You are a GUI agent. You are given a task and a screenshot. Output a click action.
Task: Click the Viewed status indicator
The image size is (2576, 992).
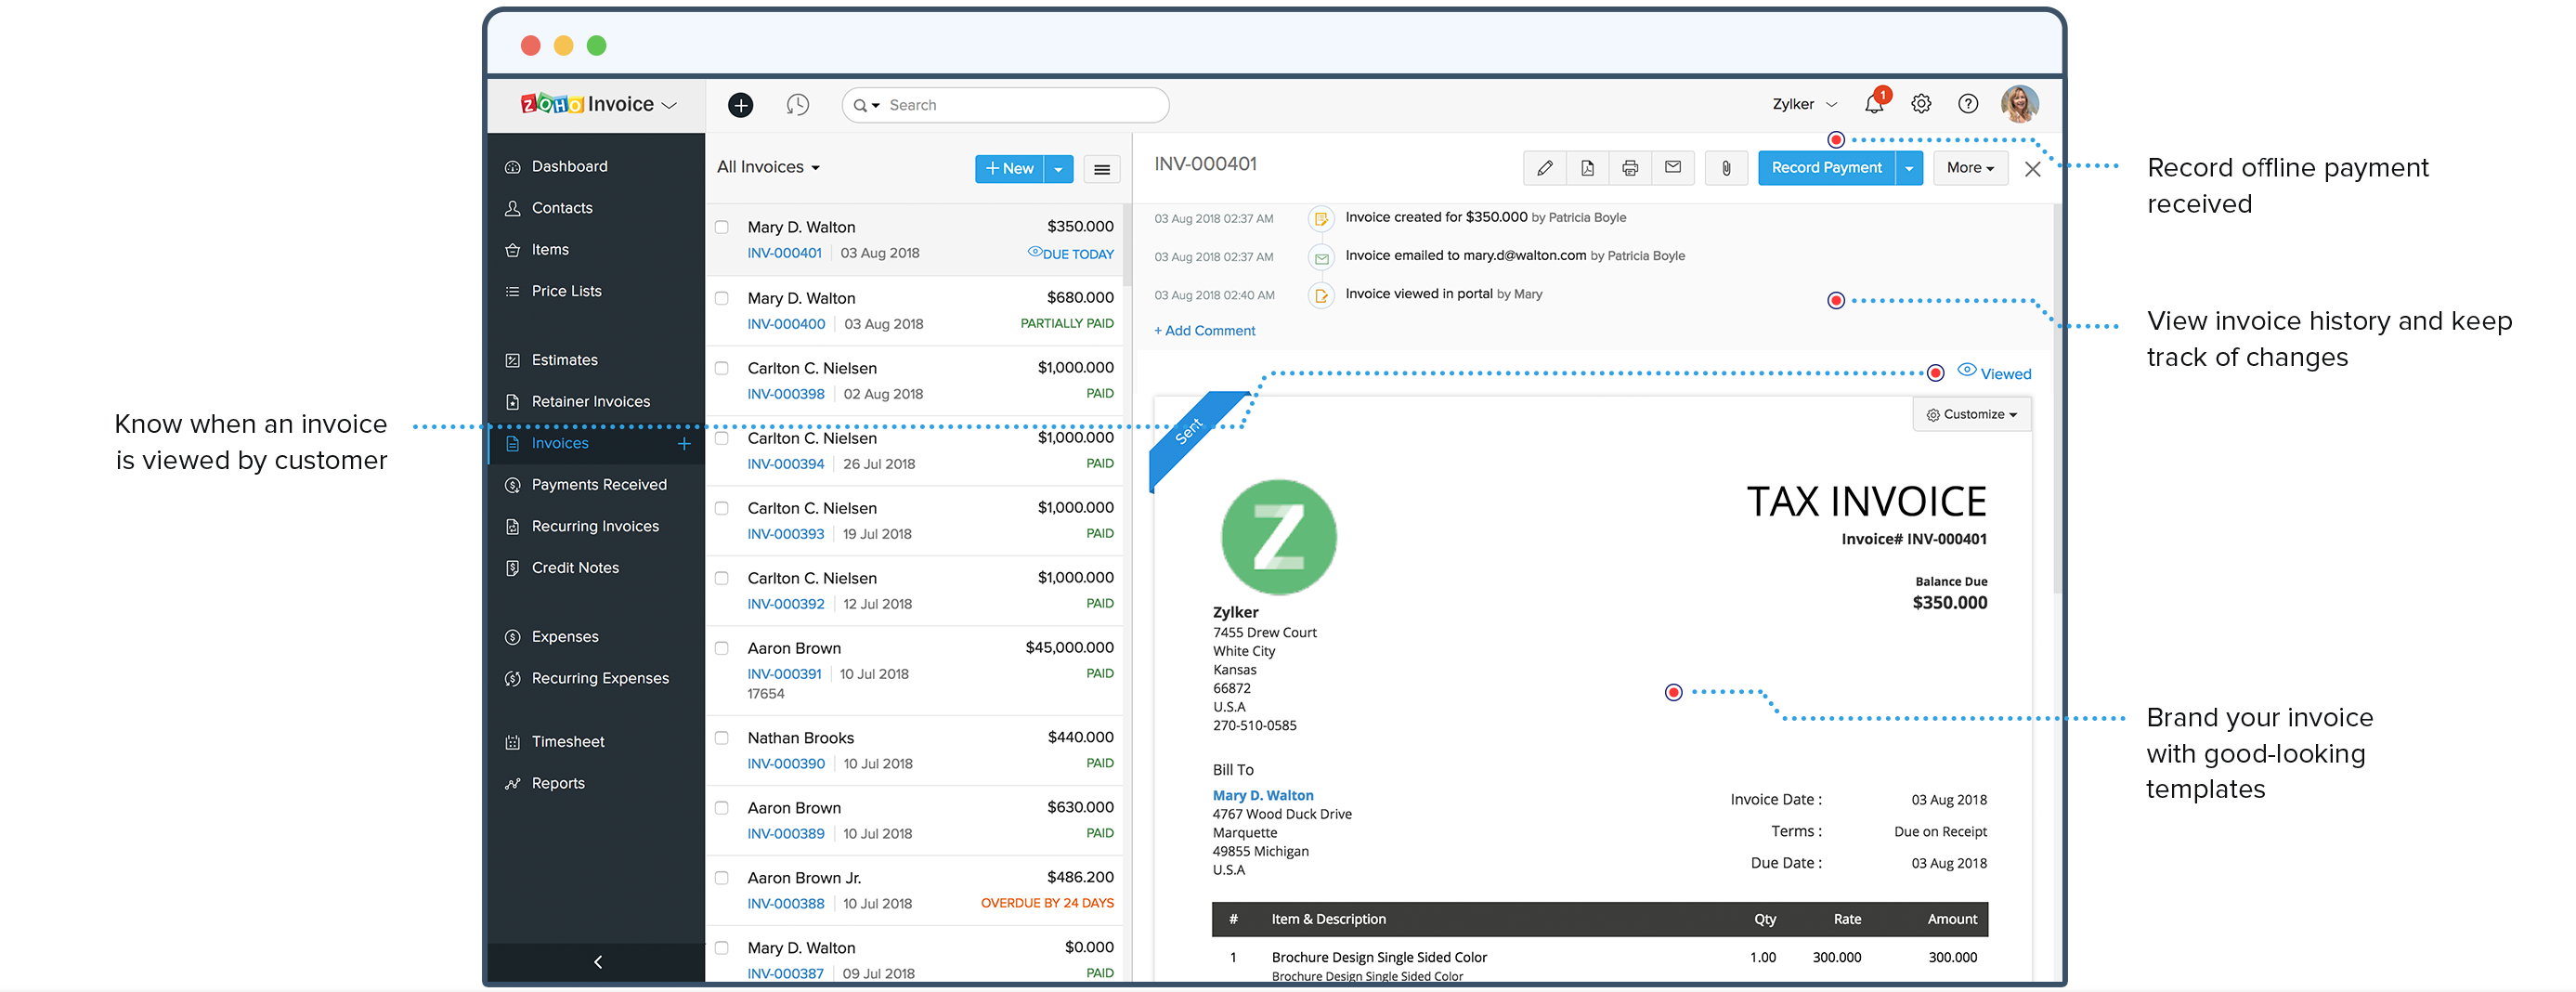tap(1994, 373)
